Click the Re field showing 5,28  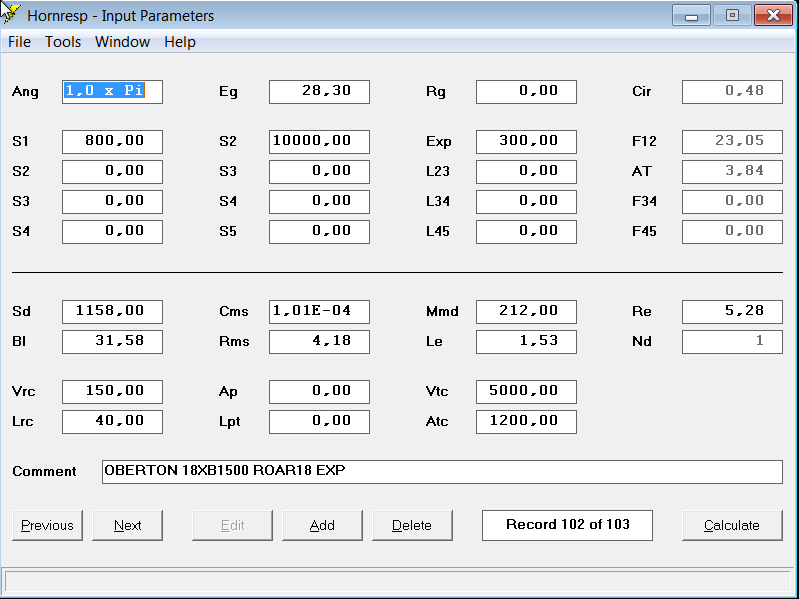[x=732, y=312]
